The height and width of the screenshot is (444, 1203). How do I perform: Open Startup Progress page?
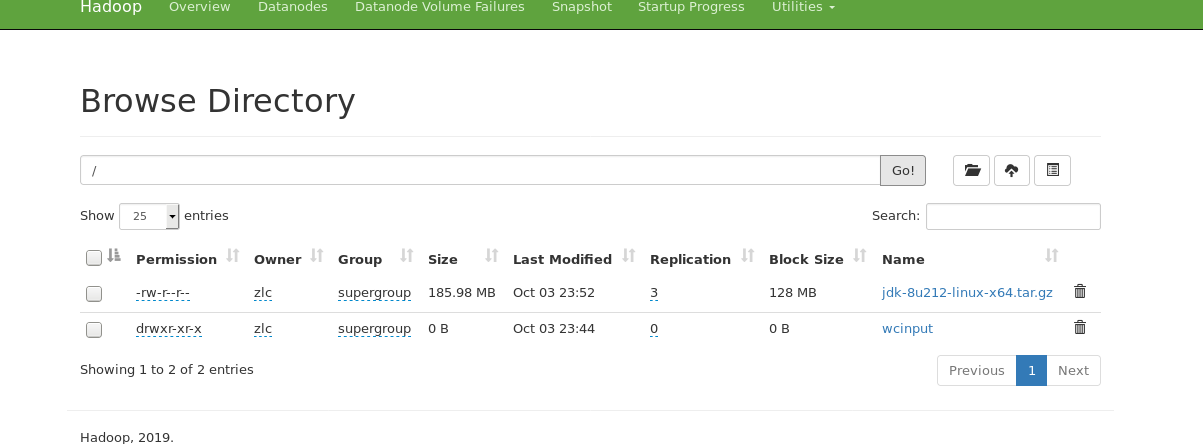(x=691, y=7)
